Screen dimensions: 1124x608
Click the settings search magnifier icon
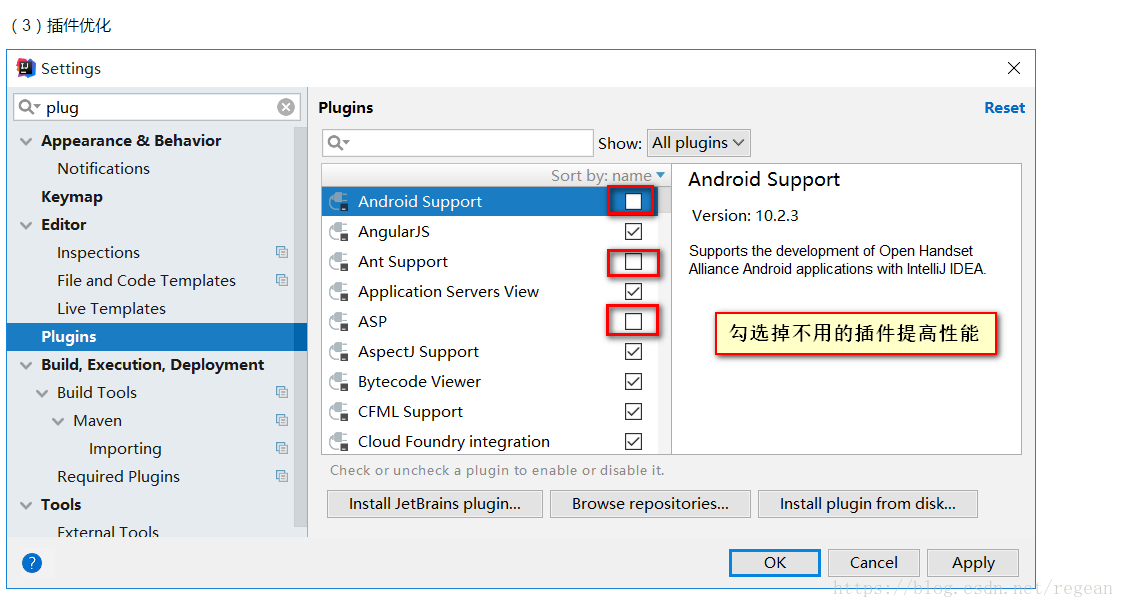click(29, 108)
